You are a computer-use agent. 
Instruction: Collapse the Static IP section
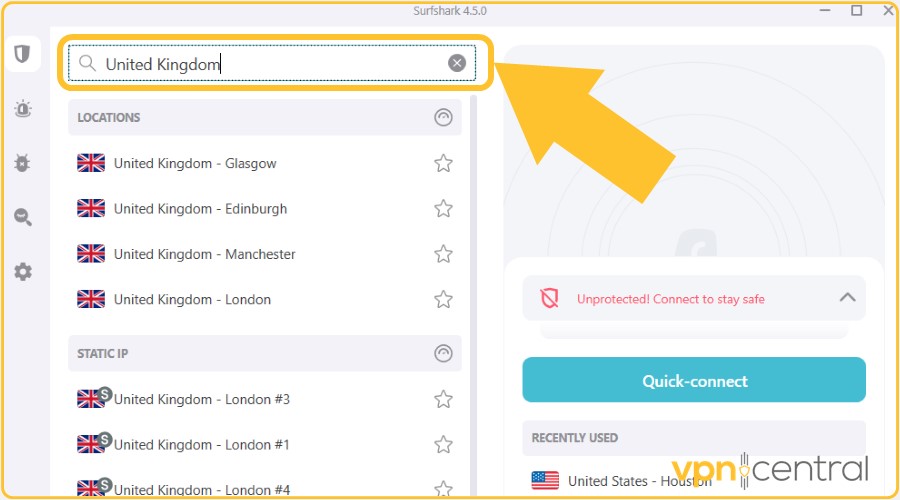pos(443,353)
